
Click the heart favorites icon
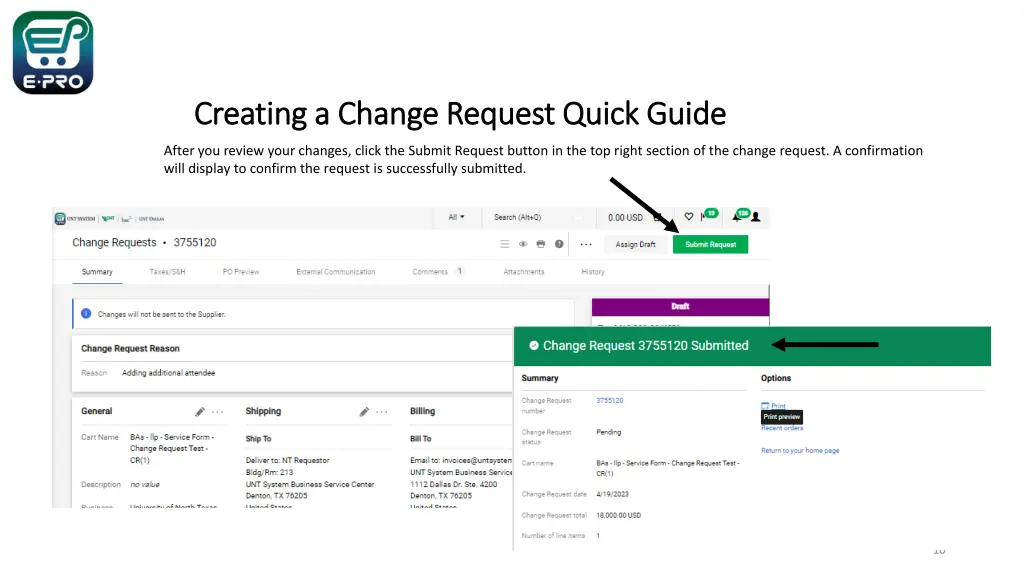coord(688,217)
